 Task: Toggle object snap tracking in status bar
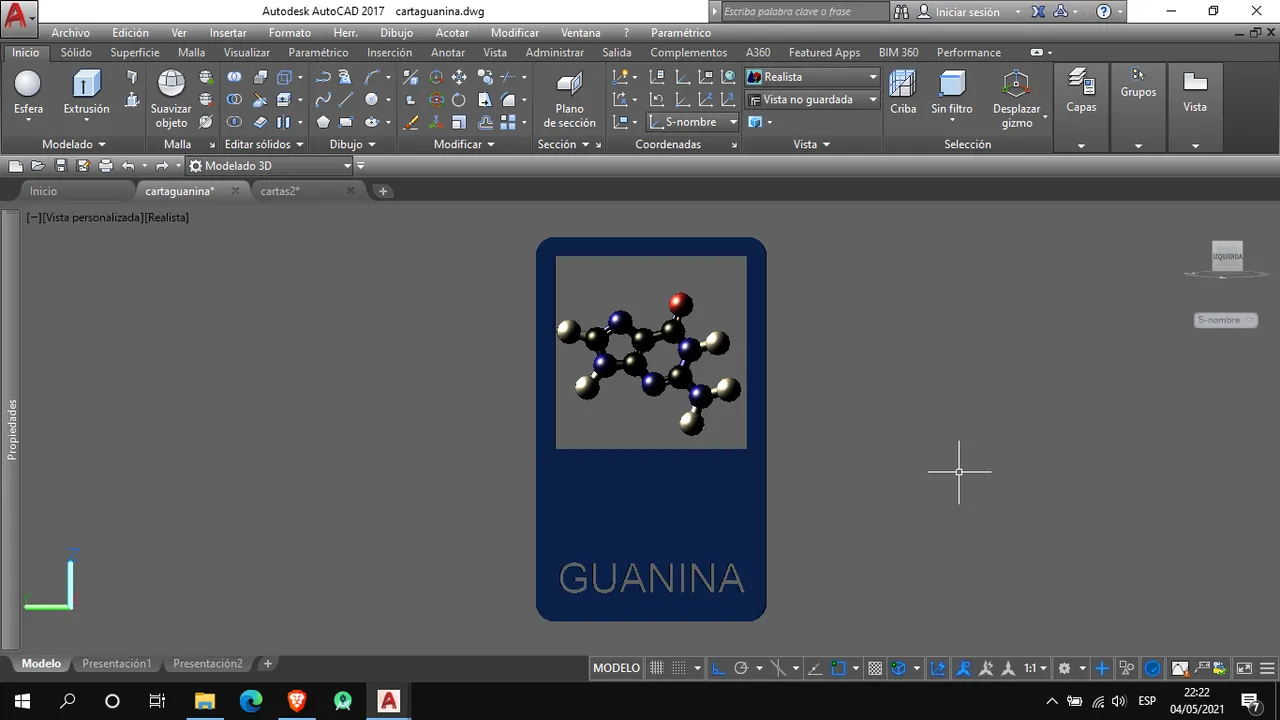[815, 668]
